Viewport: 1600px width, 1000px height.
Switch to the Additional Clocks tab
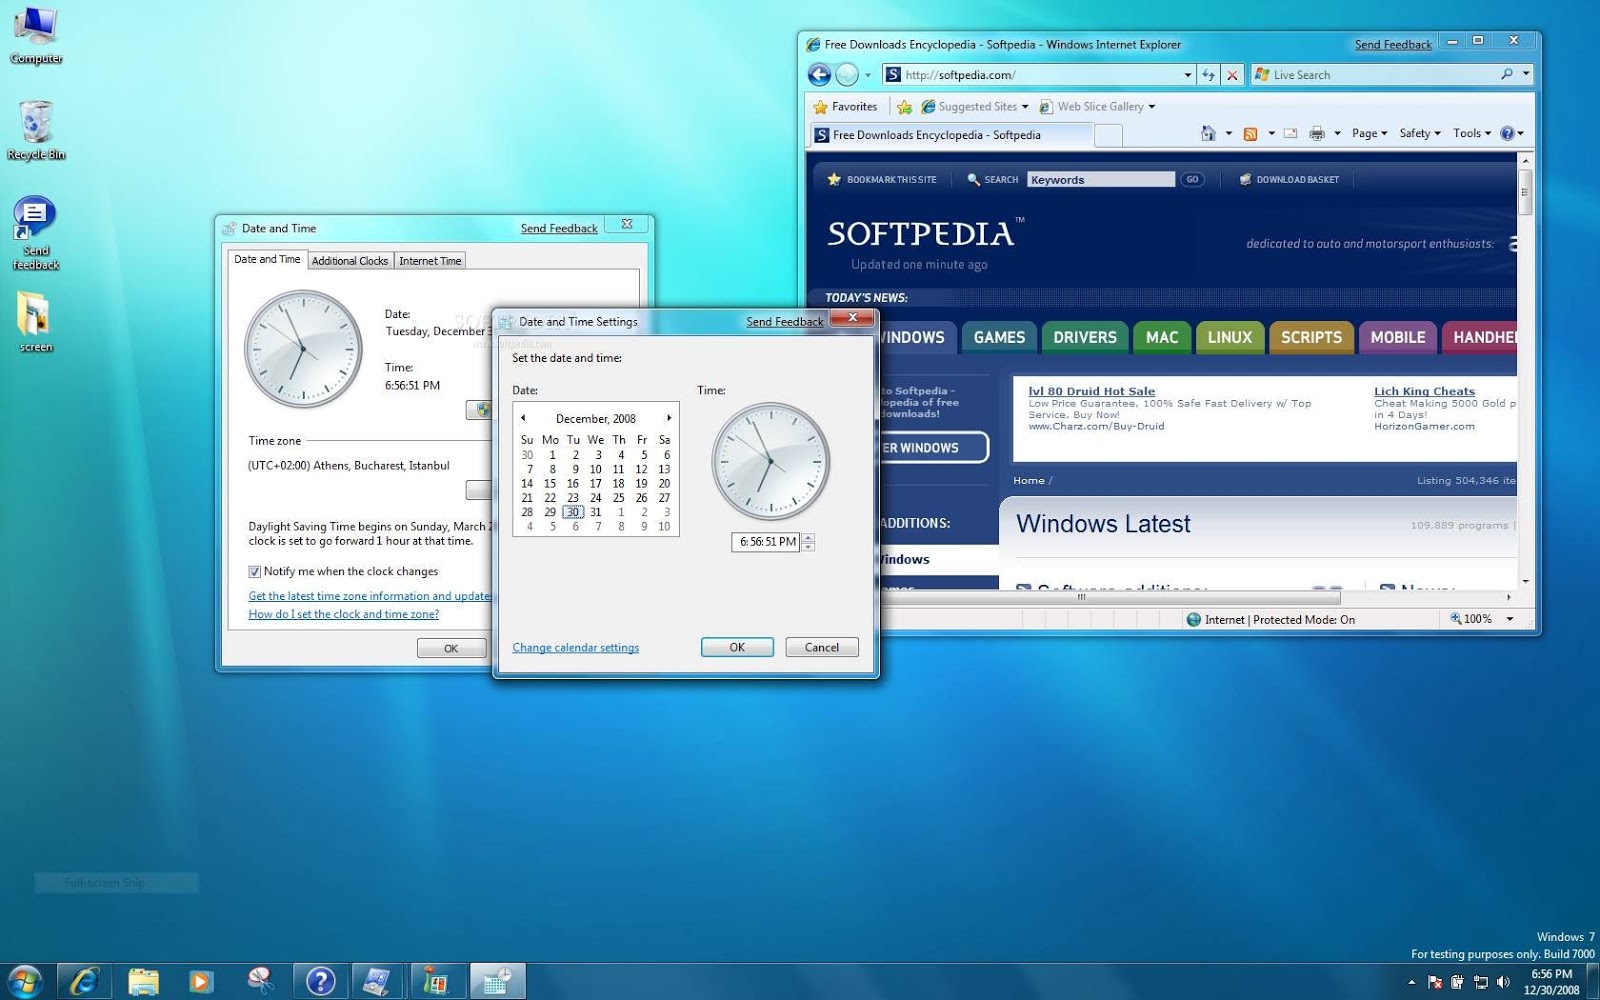click(x=350, y=260)
